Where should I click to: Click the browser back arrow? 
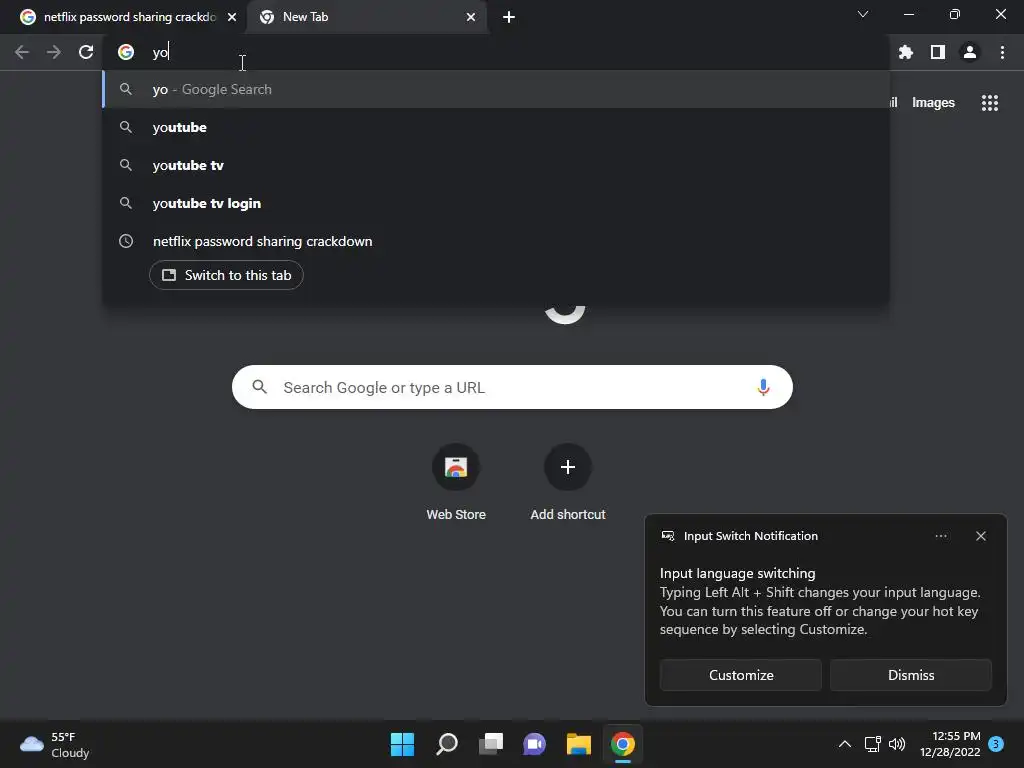[x=22, y=52]
